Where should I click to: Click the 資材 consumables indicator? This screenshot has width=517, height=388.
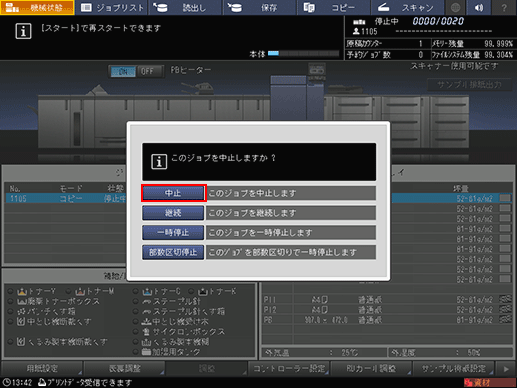point(489,382)
